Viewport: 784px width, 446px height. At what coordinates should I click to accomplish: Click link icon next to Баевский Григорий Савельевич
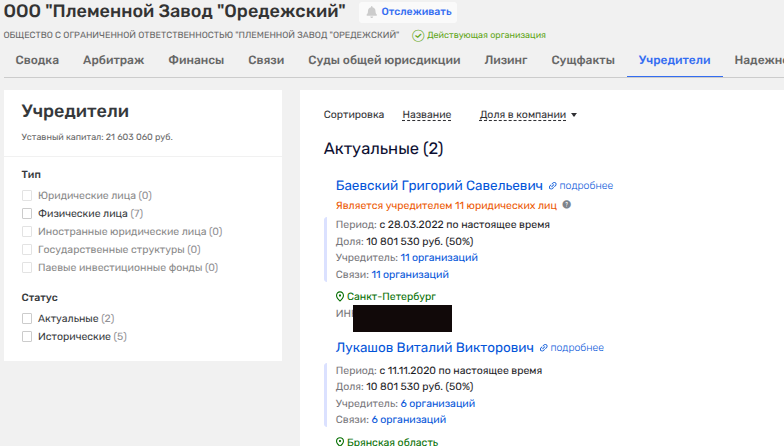click(552, 186)
